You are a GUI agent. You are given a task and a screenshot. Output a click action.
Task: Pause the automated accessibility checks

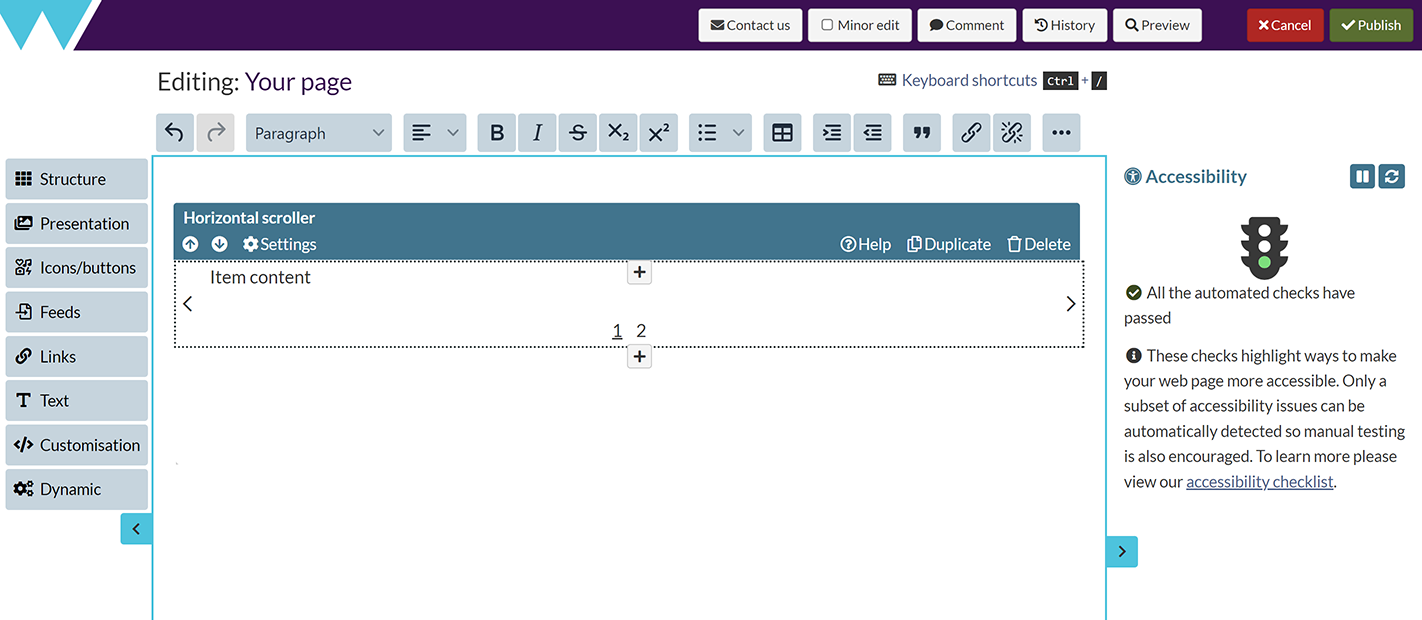coord(1362,176)
